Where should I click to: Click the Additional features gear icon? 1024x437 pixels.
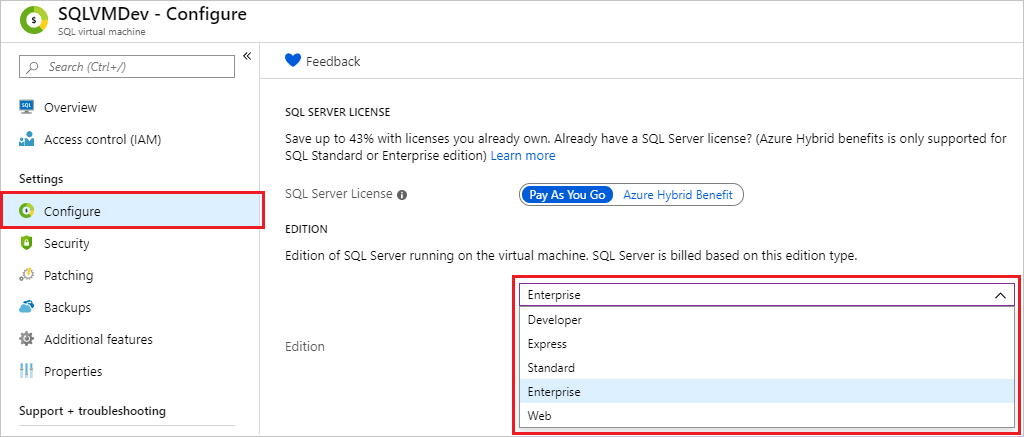pos(27,339)
